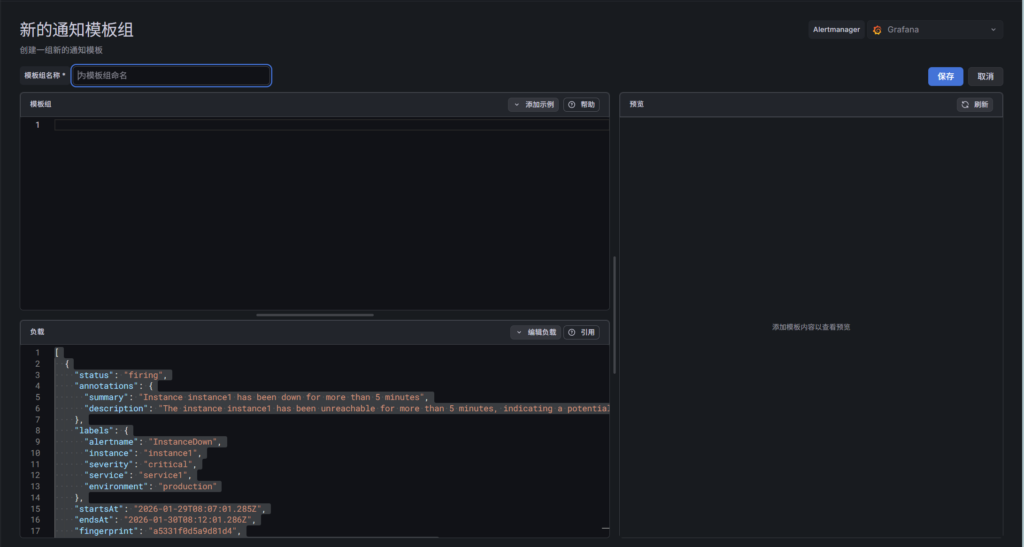Open the 引用 reference button
The width and height of the screenshot is (1024, 547).
581,332
